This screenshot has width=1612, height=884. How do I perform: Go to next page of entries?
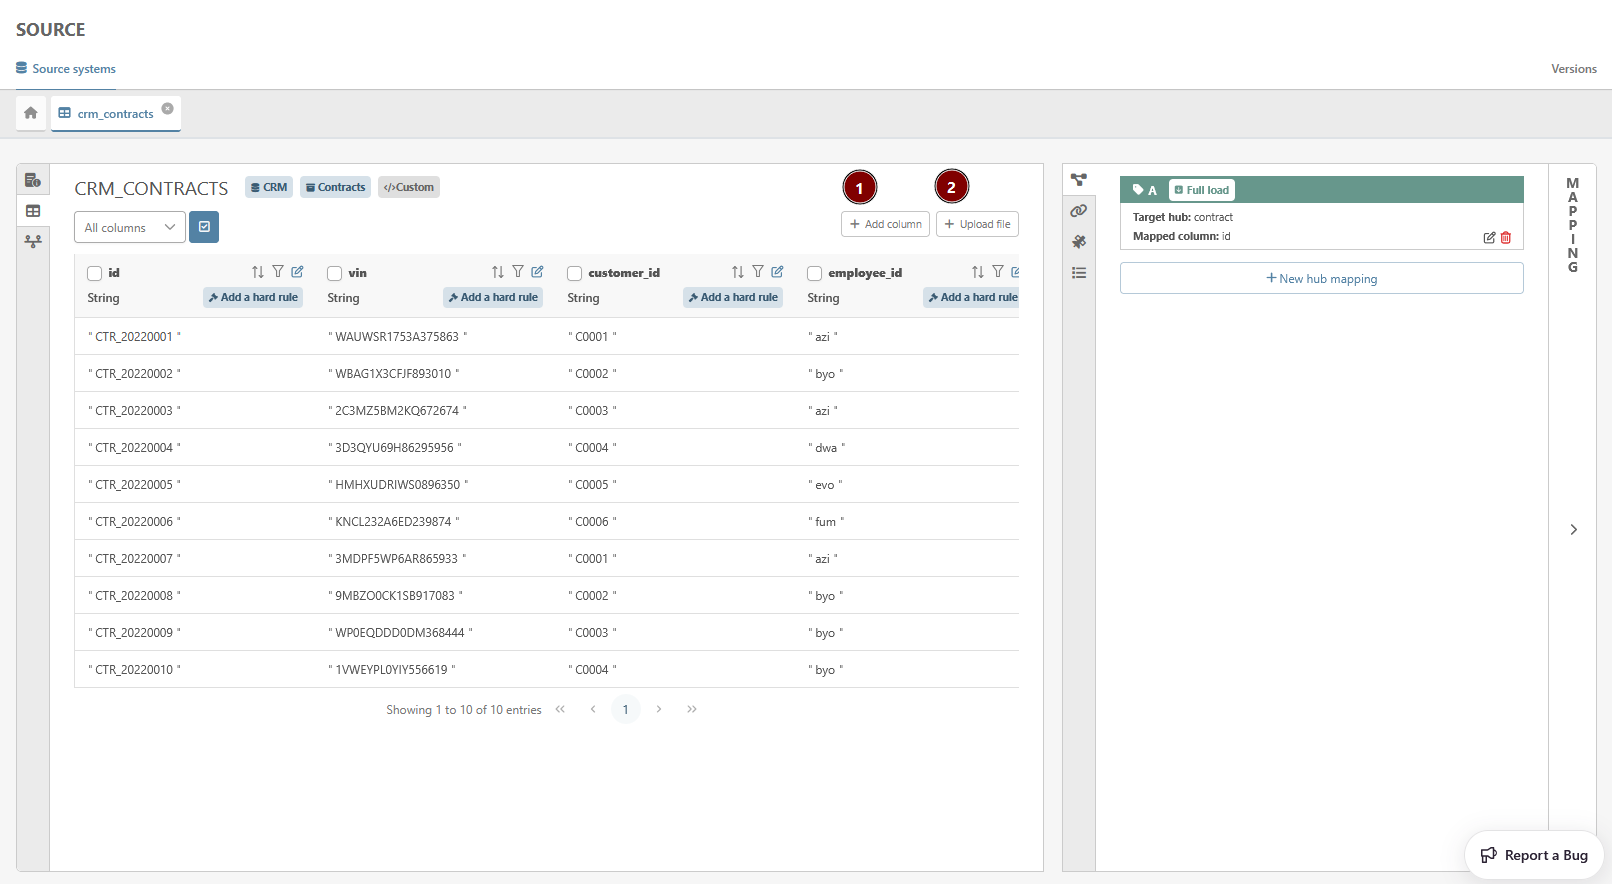[x=659, y=709]
